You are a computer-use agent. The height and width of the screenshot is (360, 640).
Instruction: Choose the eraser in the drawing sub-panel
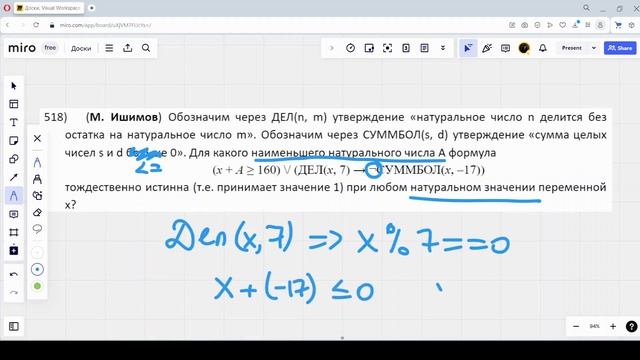37,213
